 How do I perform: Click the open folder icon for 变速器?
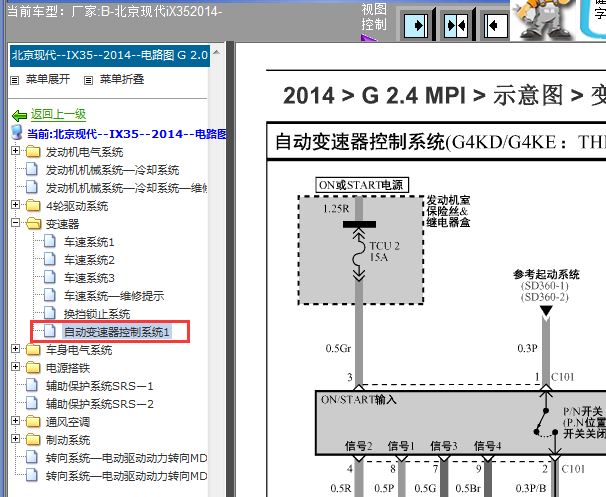[33, 223]
